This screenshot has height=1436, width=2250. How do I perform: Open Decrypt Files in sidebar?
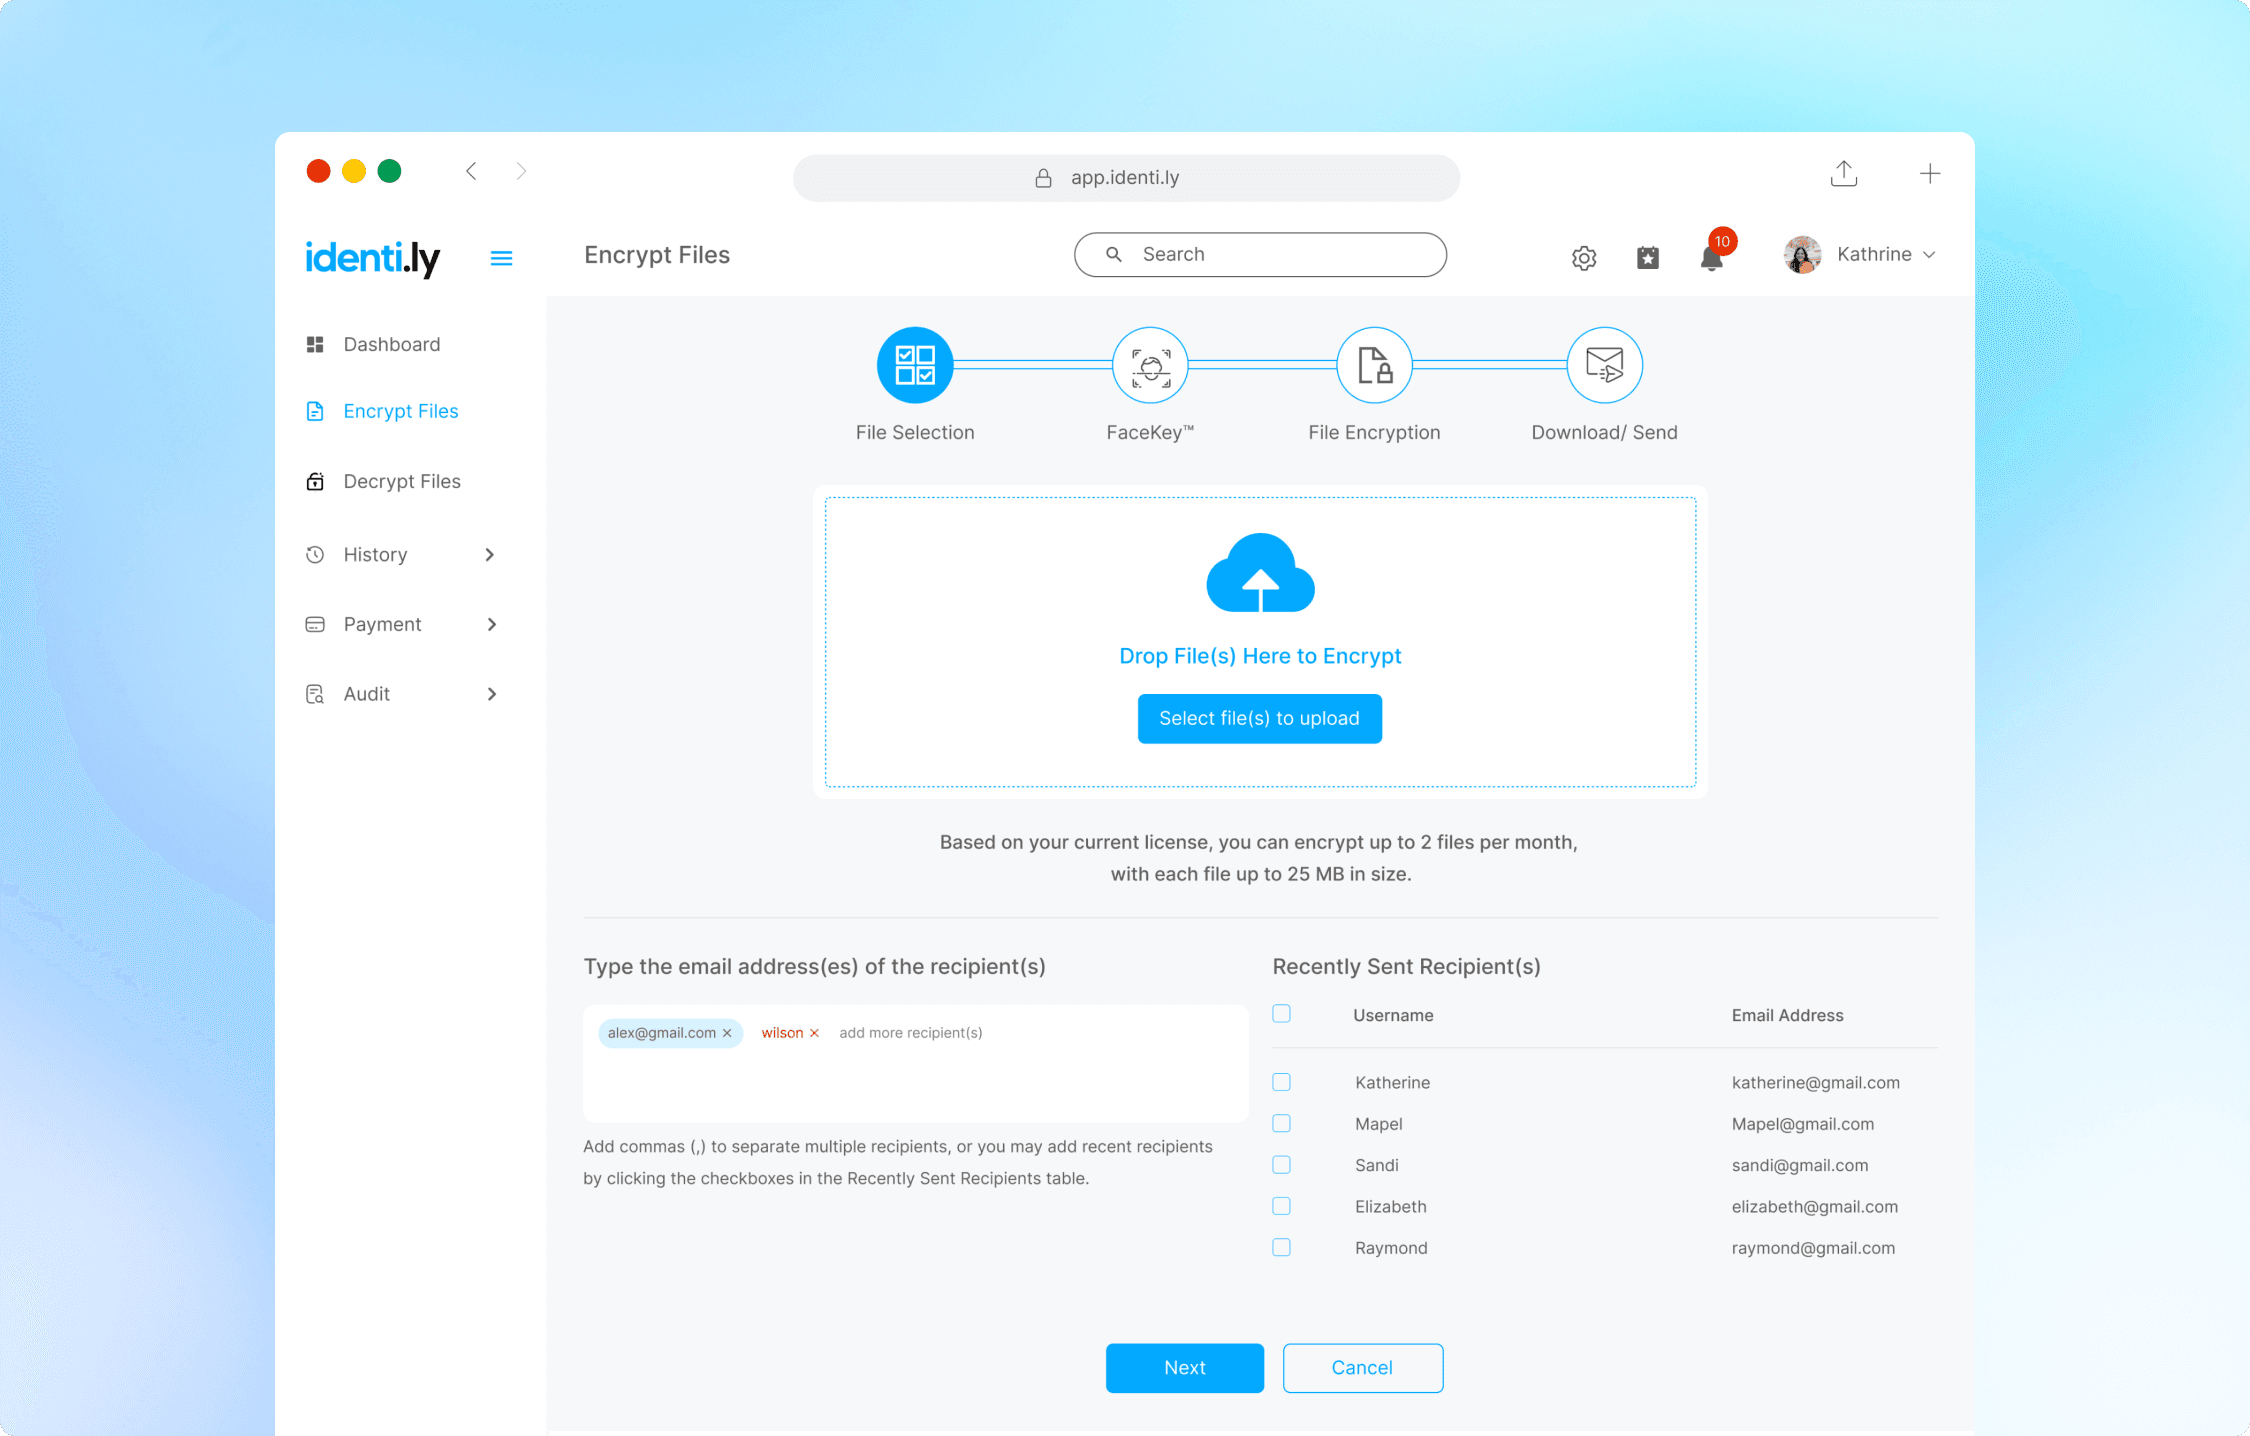[x=401, y=482]
